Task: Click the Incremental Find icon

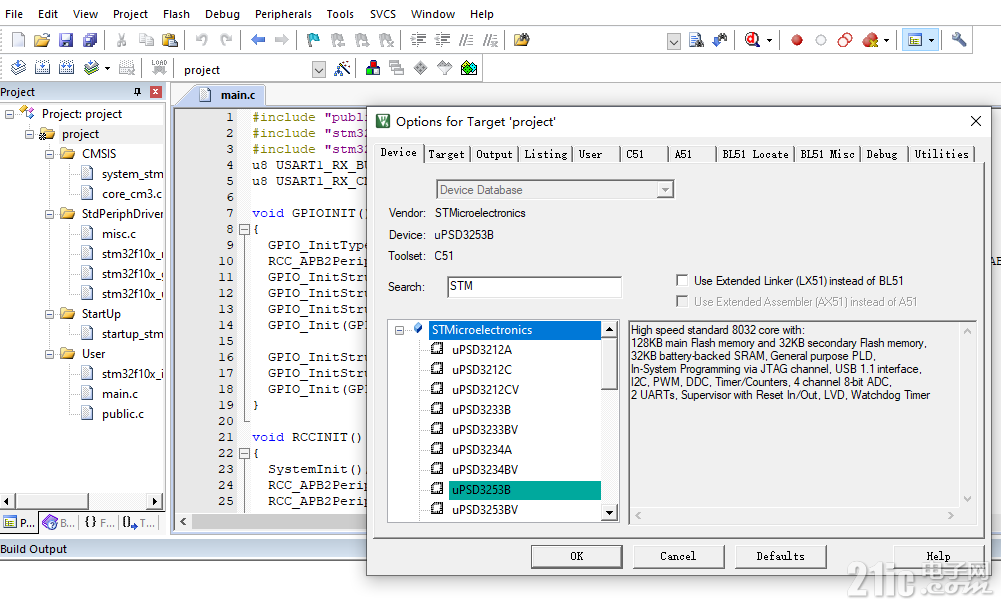Action: [x=720, y=40]
